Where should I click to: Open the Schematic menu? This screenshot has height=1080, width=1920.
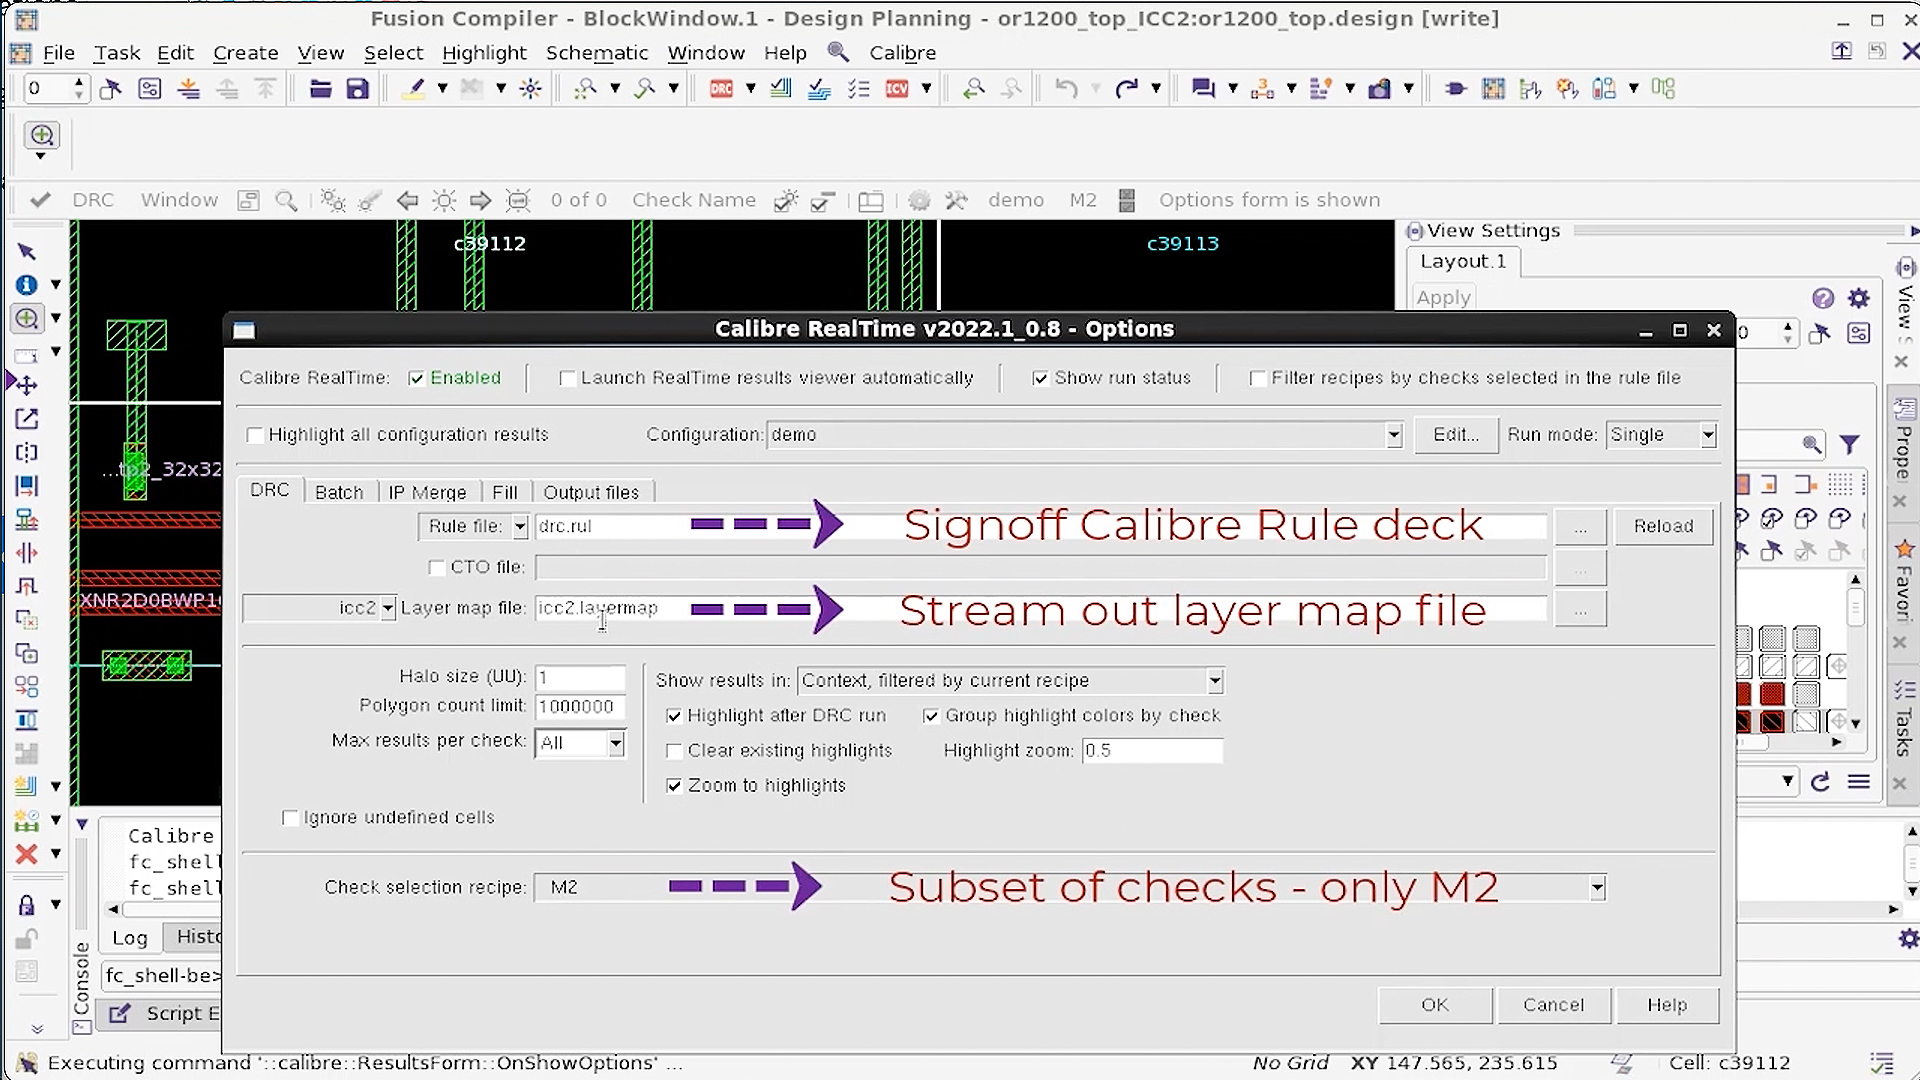(x=596, y=53)
